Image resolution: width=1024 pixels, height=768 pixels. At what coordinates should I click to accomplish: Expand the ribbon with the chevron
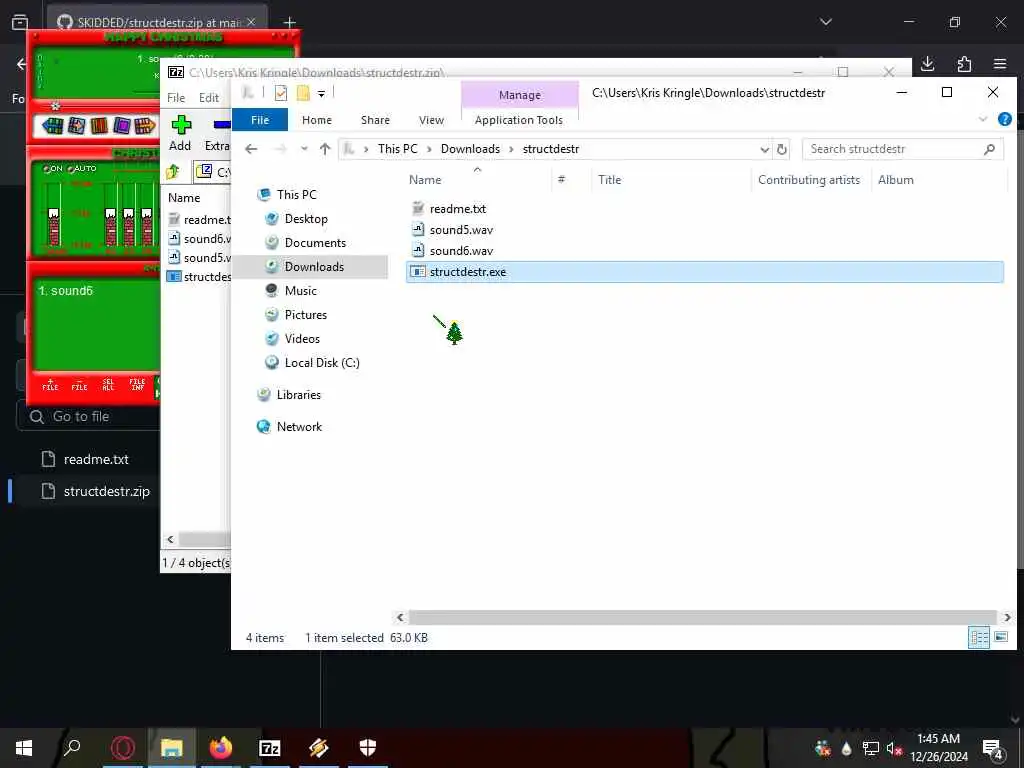pyautogui.click(x=983, y=119)
